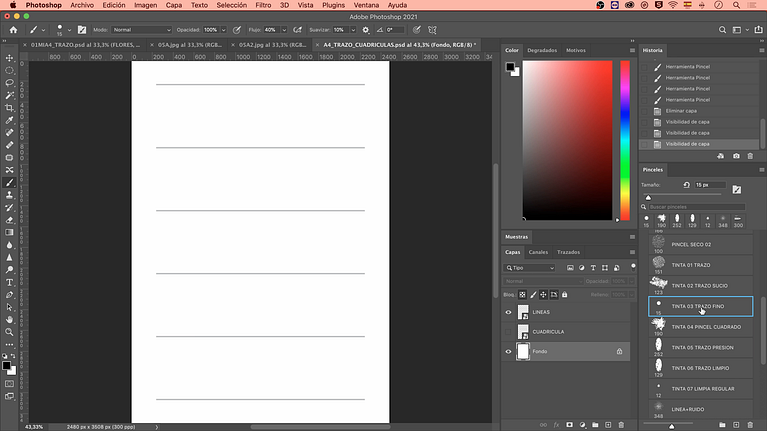The width and height of the screenshot is (767, 431).
Task: Select the Elliptical Marquee tool
Action: (9, 70)
